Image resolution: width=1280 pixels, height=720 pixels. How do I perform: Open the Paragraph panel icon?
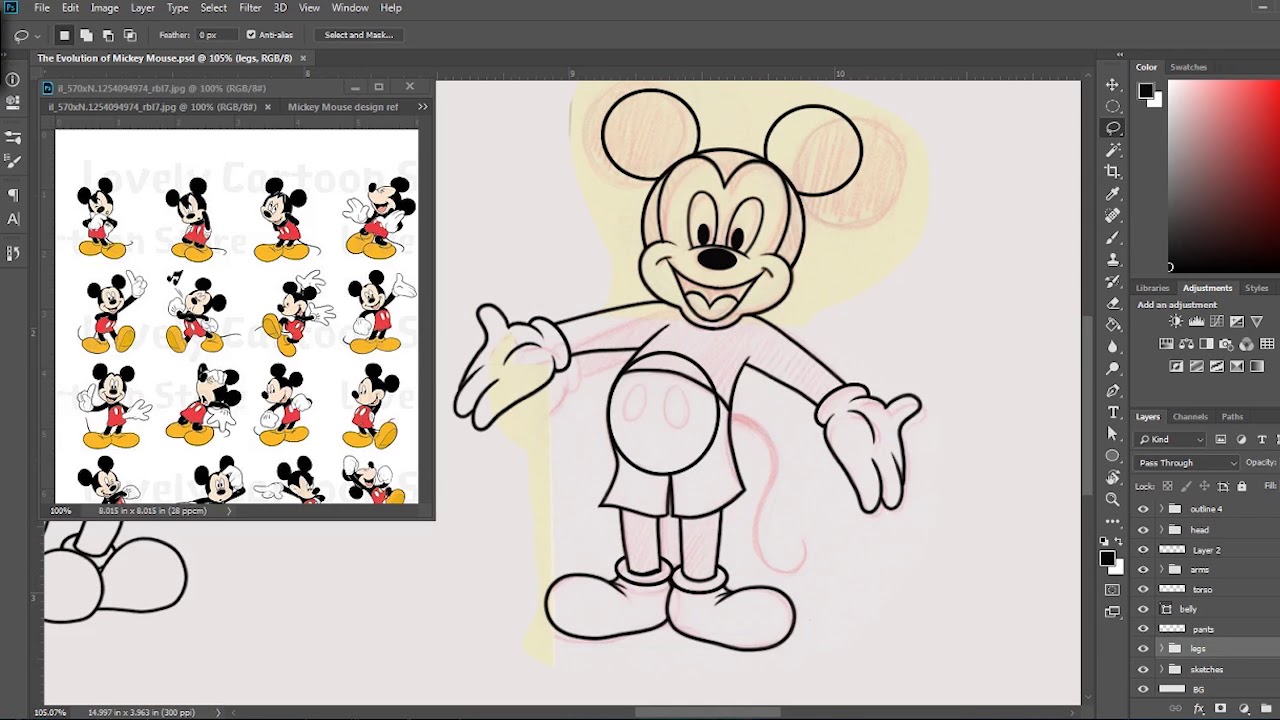click(12, 196)
